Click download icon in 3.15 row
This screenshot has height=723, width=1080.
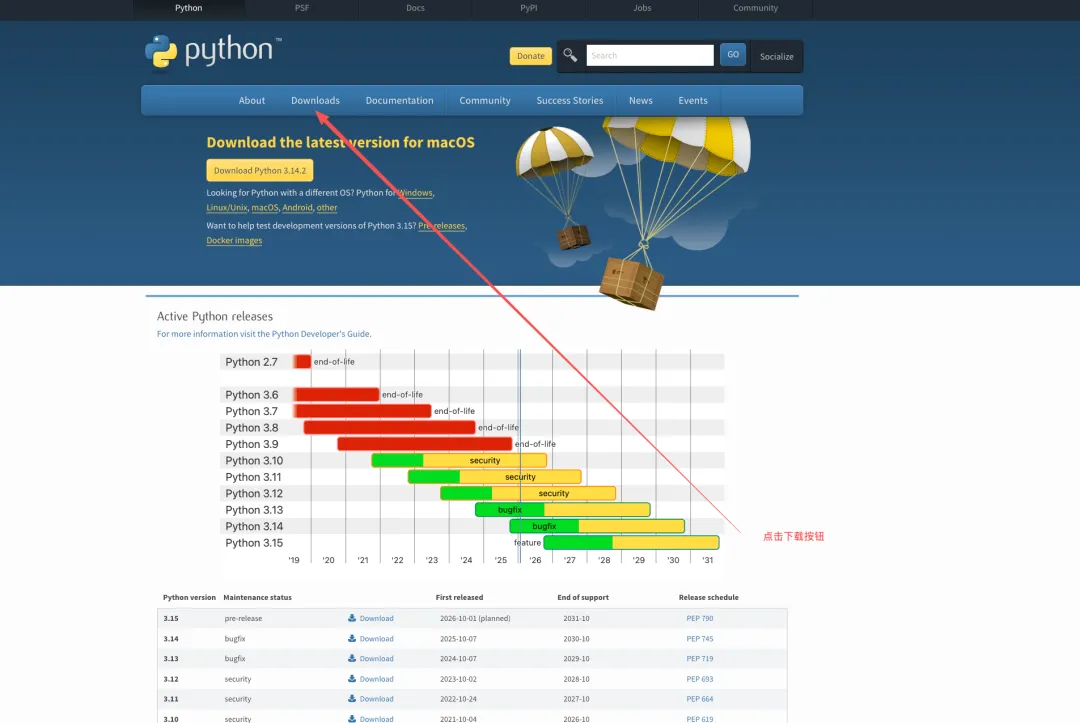point(352,618)
